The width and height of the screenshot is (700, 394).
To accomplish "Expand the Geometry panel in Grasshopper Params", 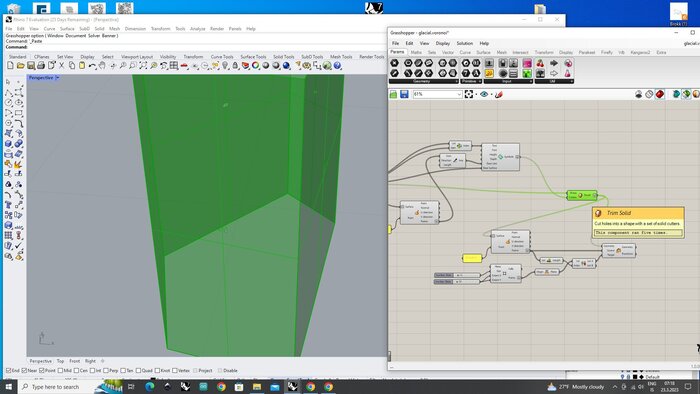I will (457, 81).
